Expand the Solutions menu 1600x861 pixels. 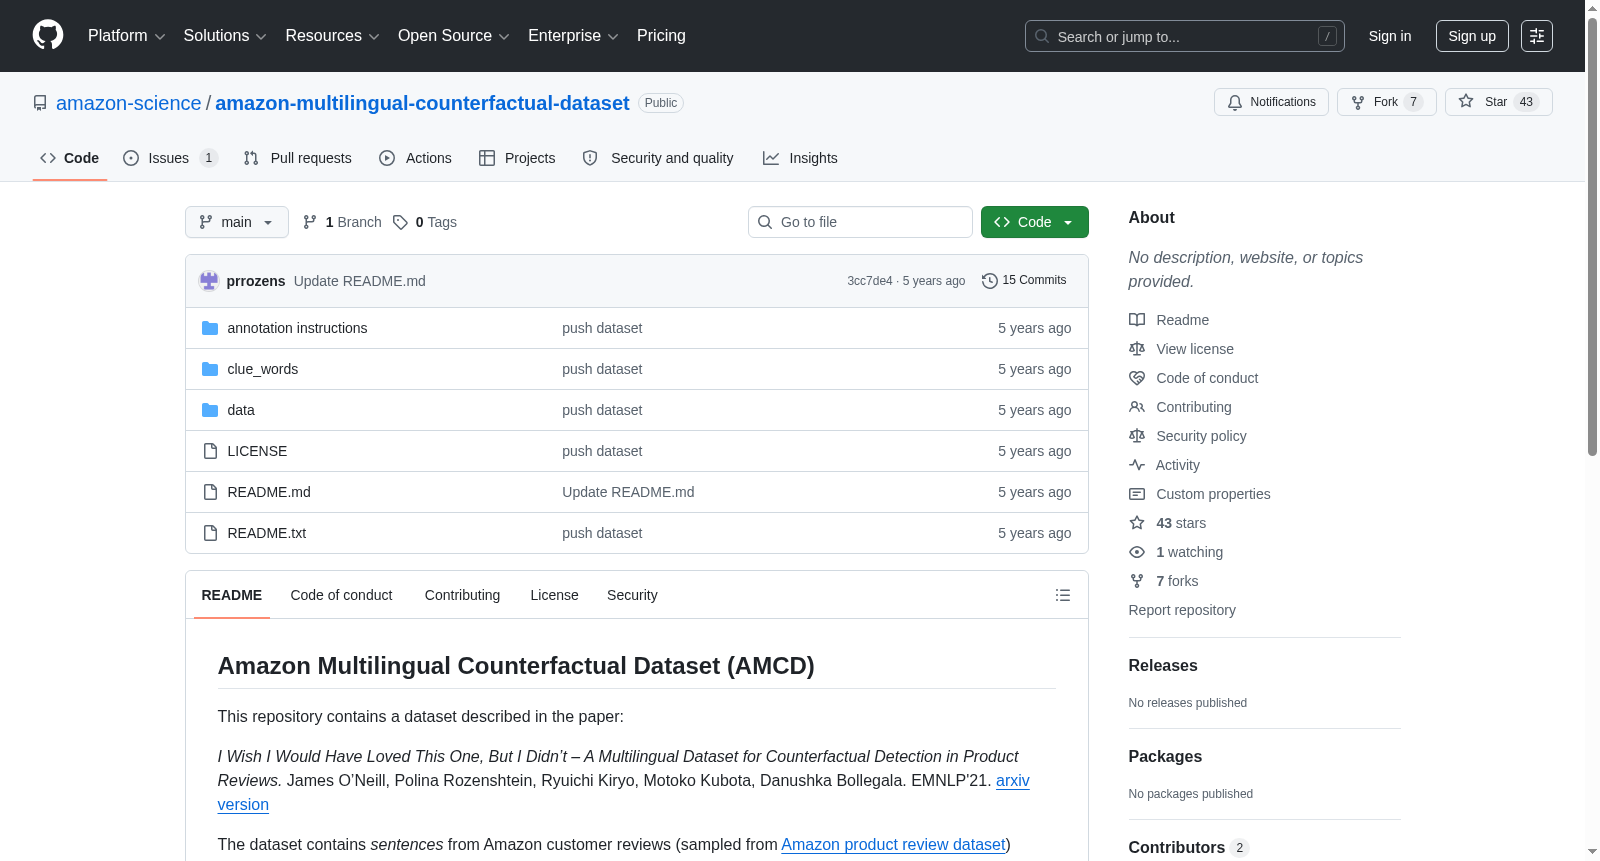225,36
